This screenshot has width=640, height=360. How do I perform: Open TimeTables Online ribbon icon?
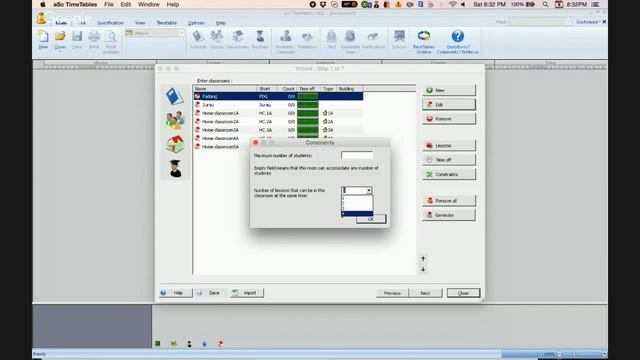tap(424, 41)
